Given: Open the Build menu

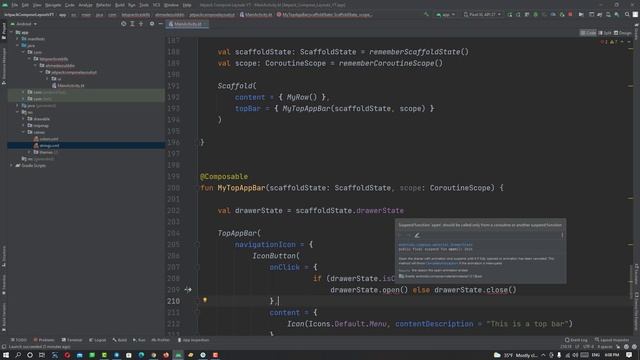Looking at the screenshot, I should tap(120, 5).
